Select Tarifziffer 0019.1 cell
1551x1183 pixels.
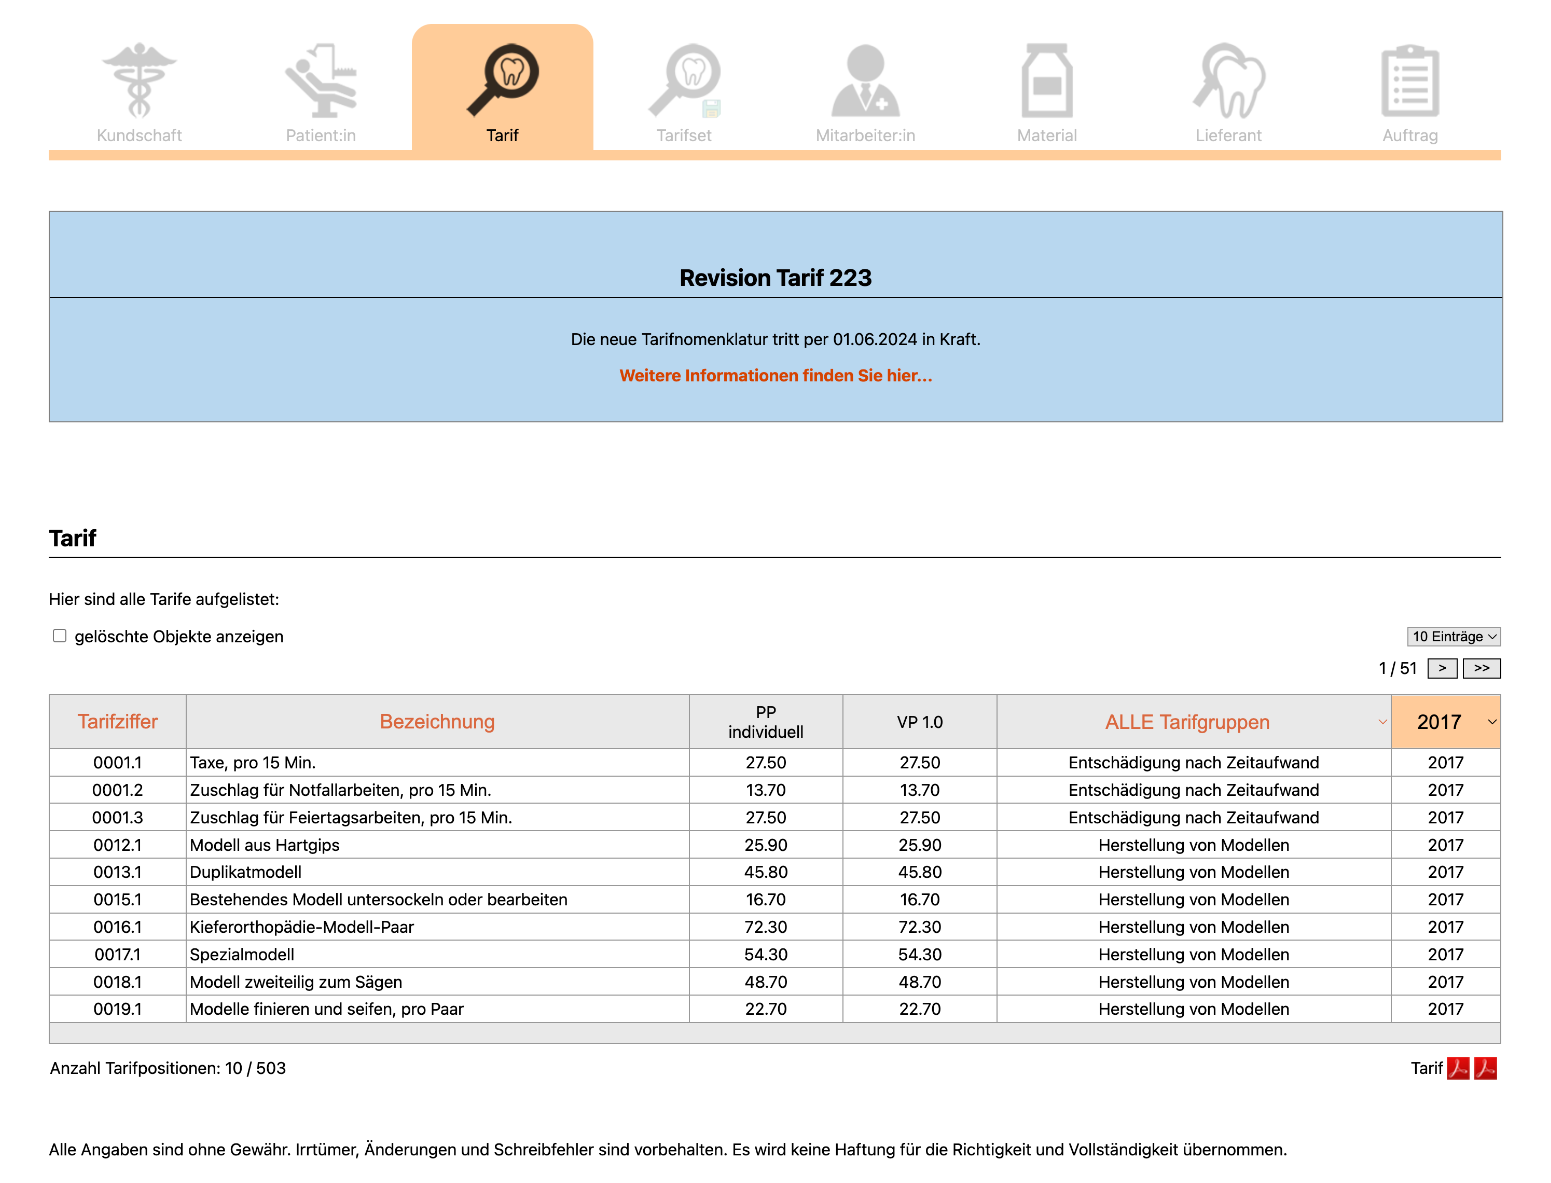pos(118,1010)
